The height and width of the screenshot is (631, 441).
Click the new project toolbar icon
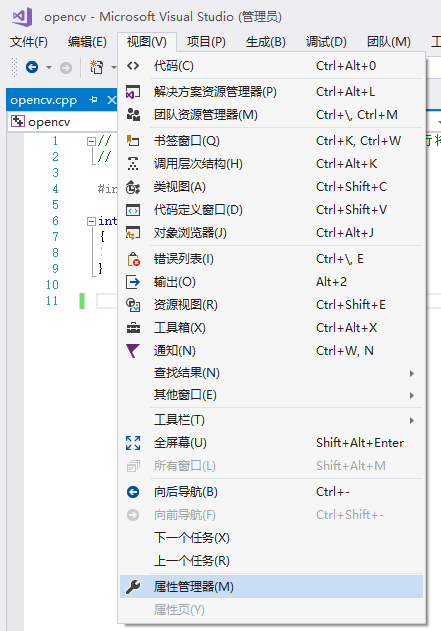[x=97, y=67]
